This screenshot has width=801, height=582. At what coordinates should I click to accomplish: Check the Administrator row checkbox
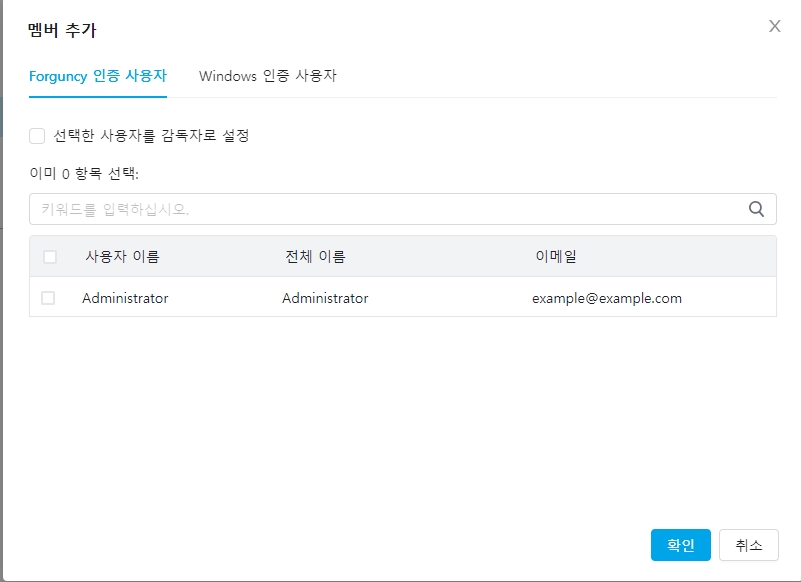(x=48, y=298)
